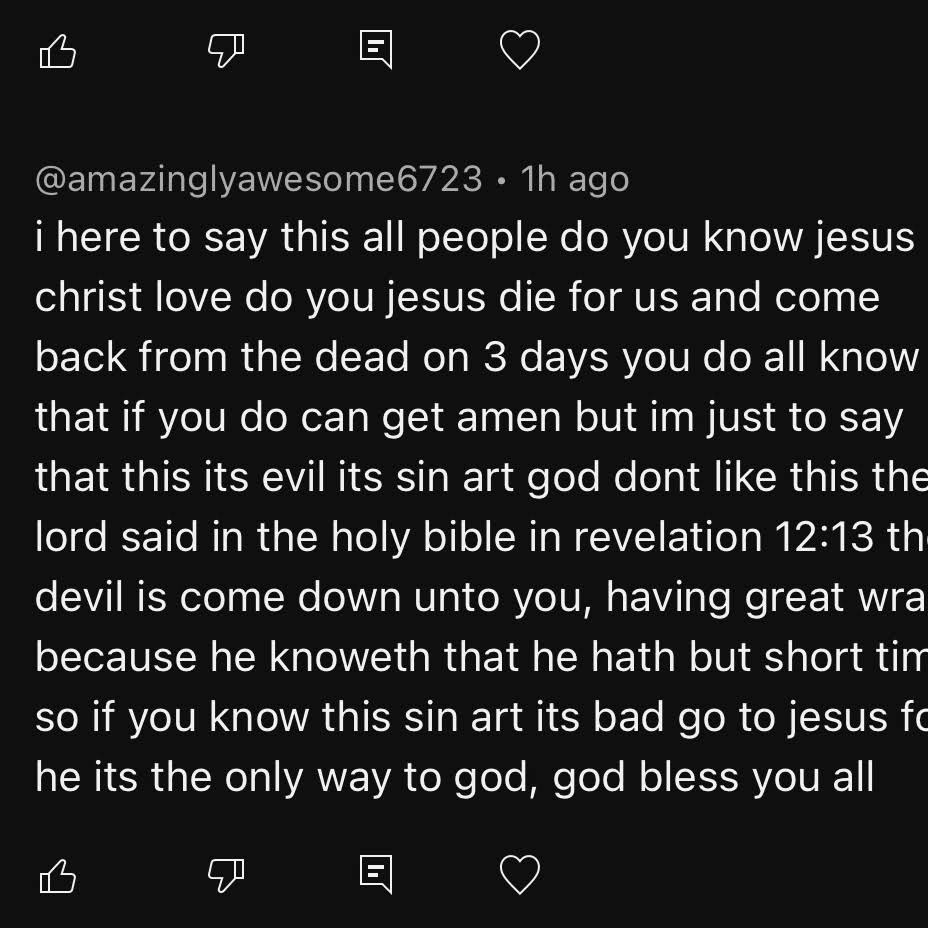Tap the line 'devil is come down unto you'
928x928 pixels.
pyautogui.click(x=481, y=598)
